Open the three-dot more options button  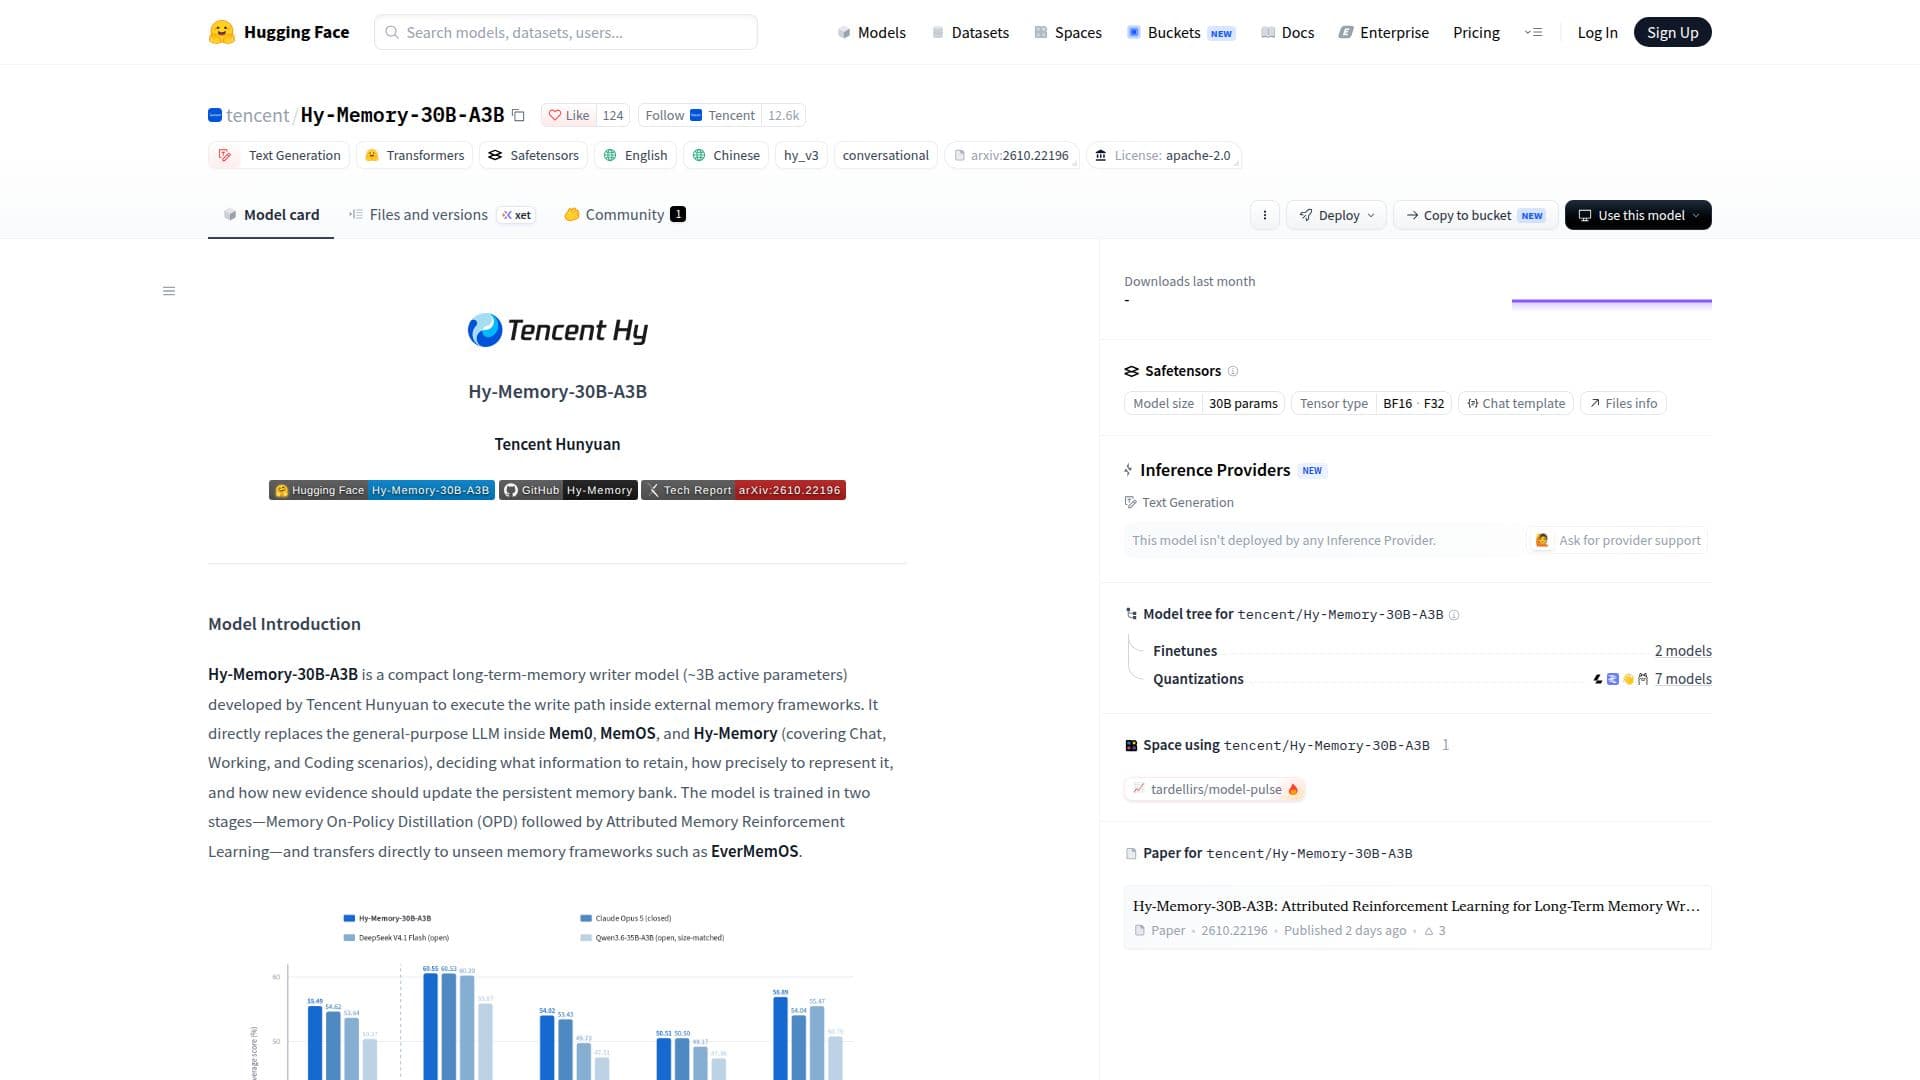point(1264,215)
